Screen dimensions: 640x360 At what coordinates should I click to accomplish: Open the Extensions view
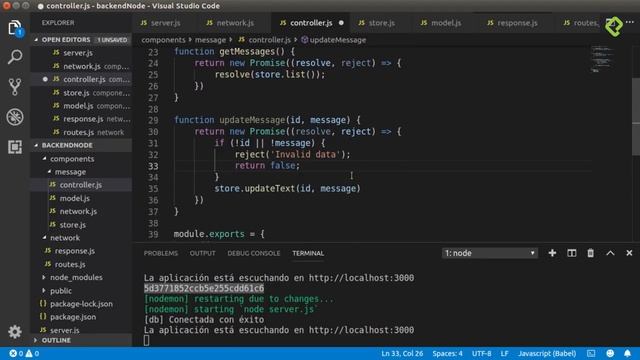coord(15,147)
